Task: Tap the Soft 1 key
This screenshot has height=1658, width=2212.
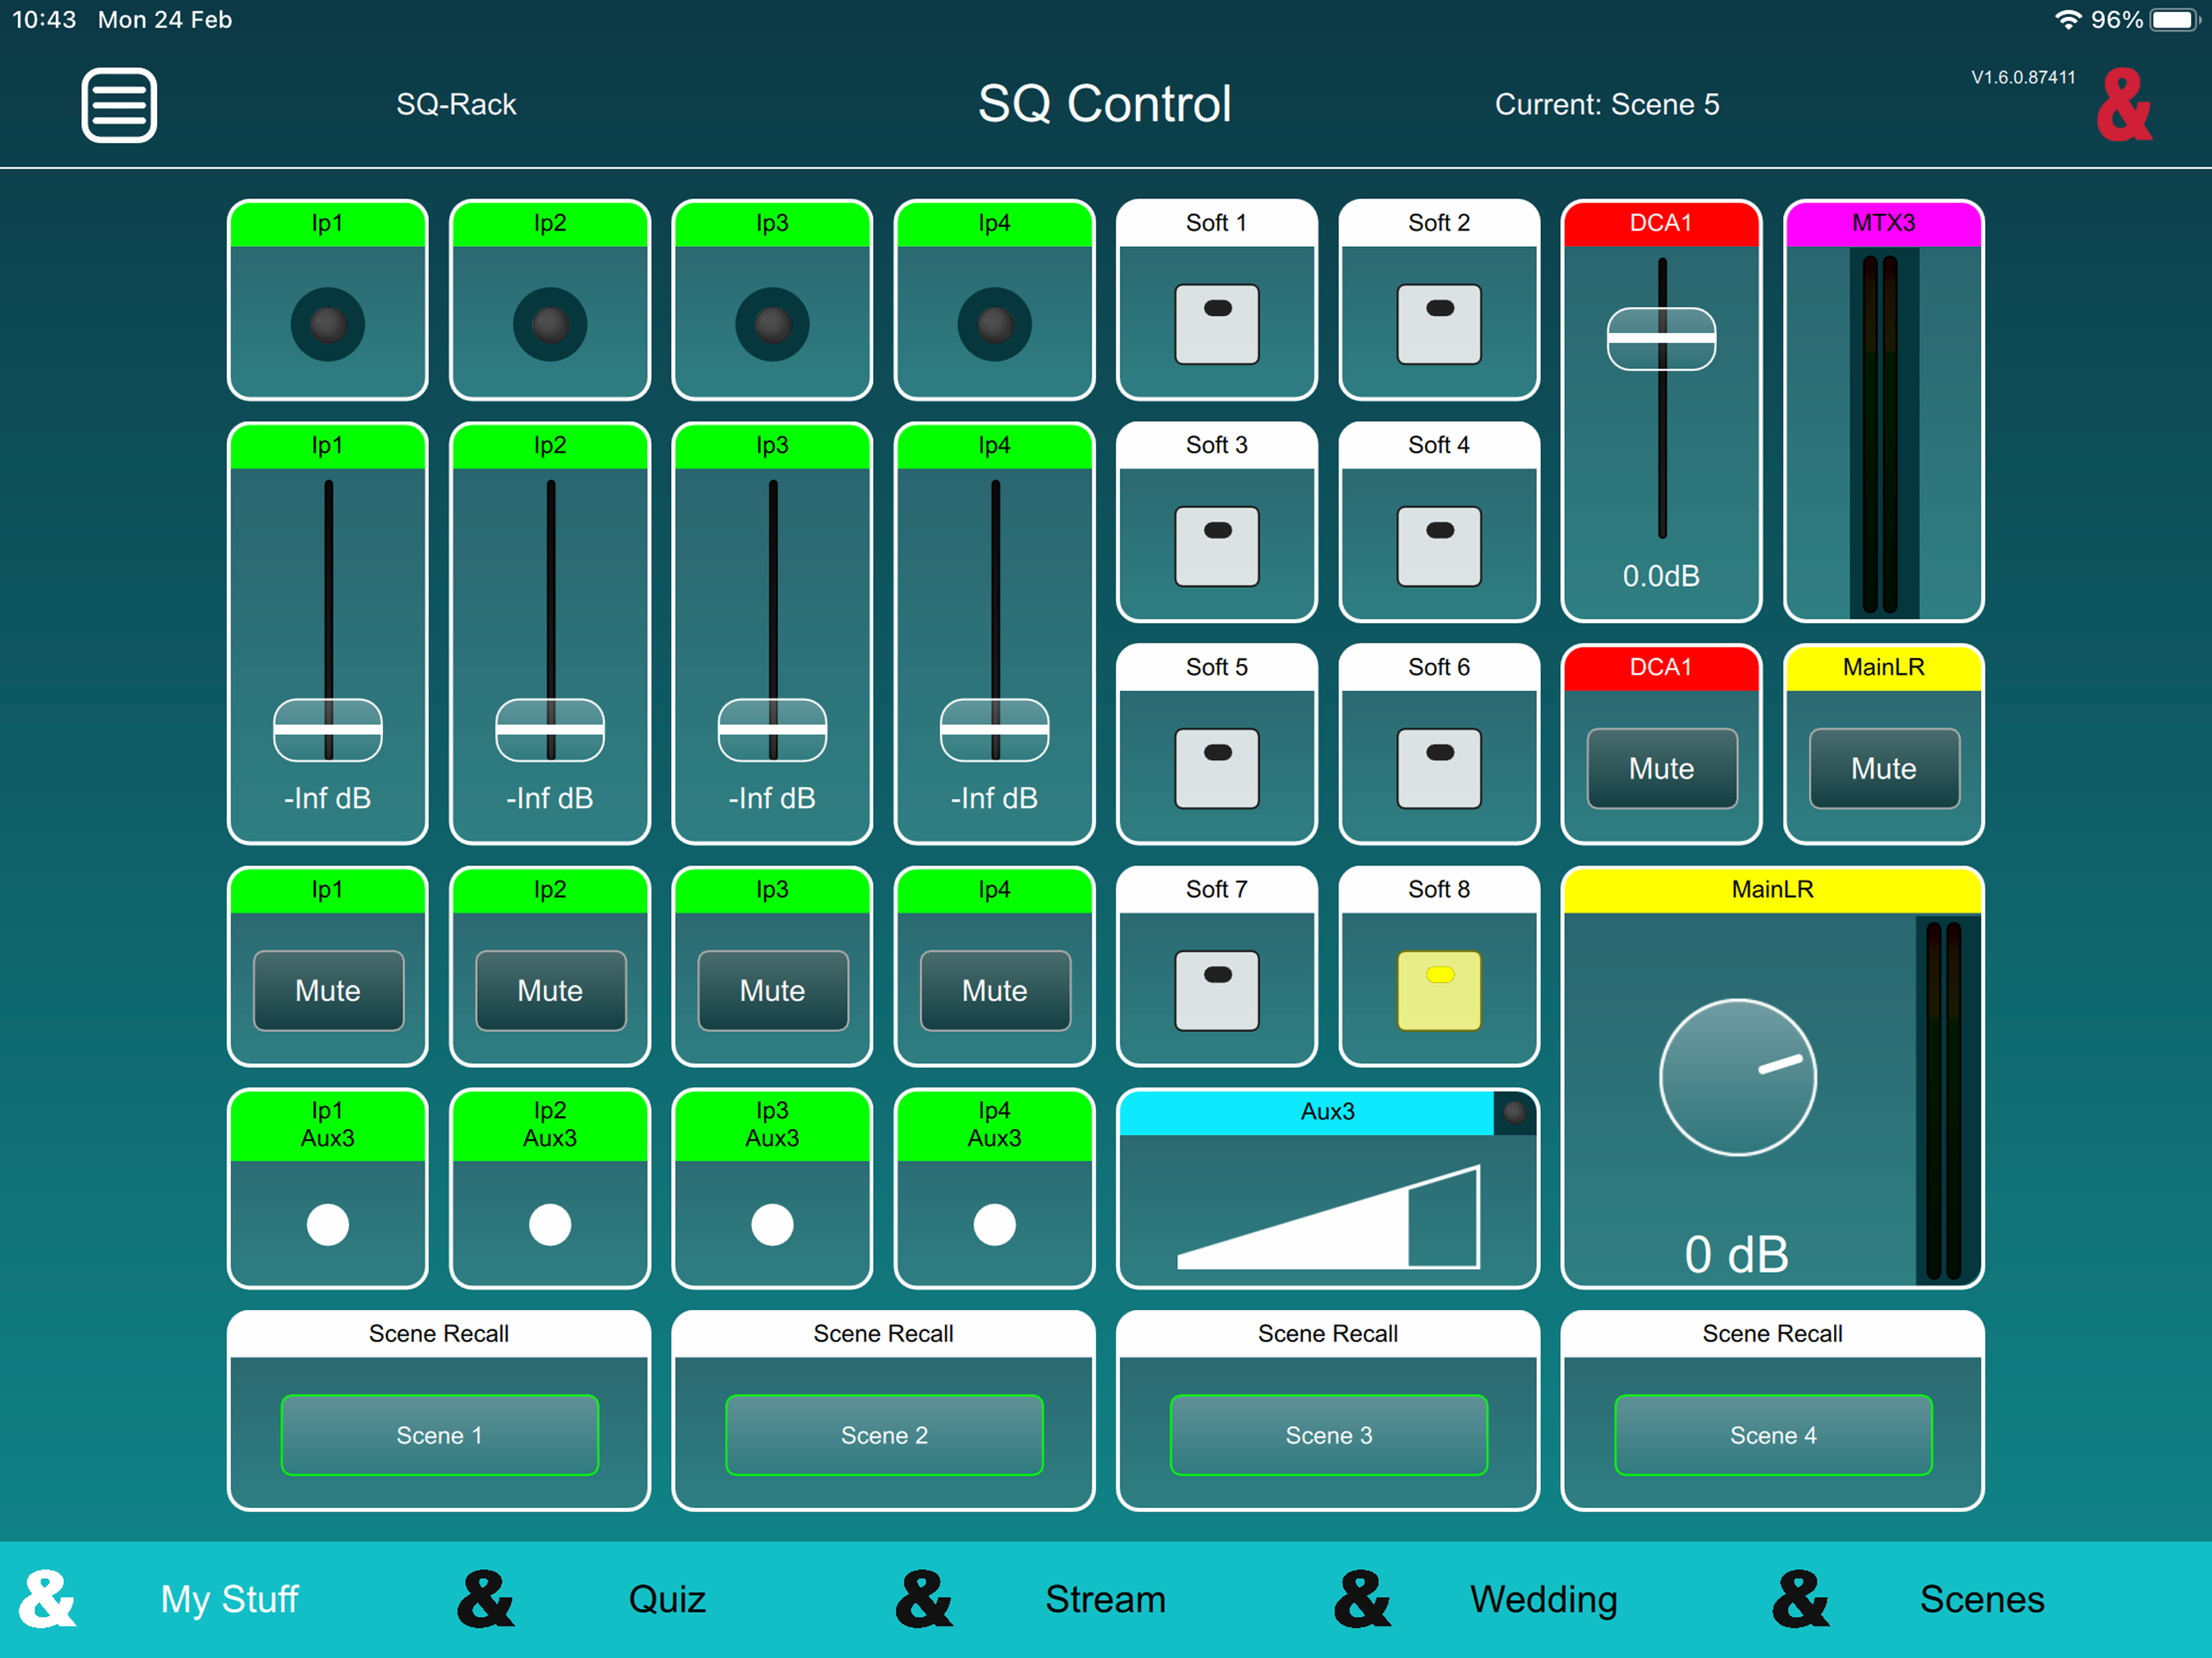Action: 1217,324
